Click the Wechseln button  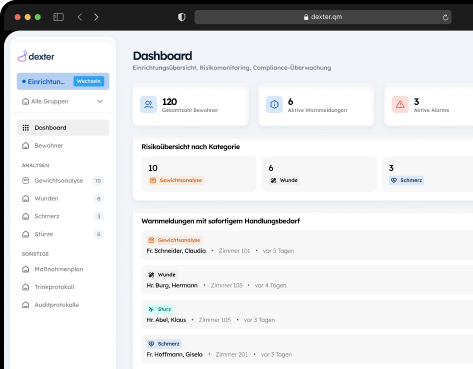(89, 81)
